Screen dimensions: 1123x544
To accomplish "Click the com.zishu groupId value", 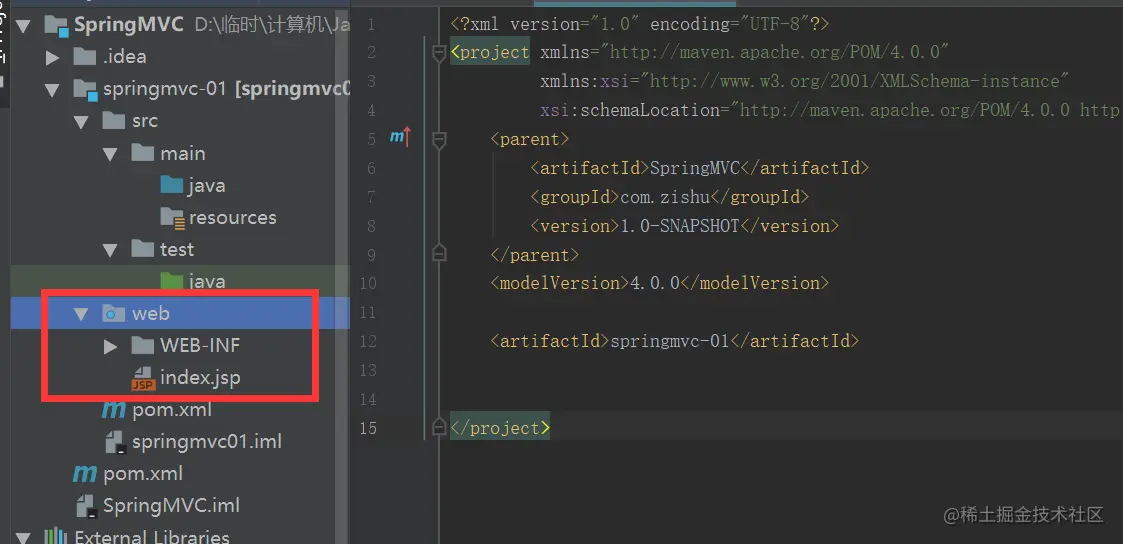I will (x=665, y=197).
